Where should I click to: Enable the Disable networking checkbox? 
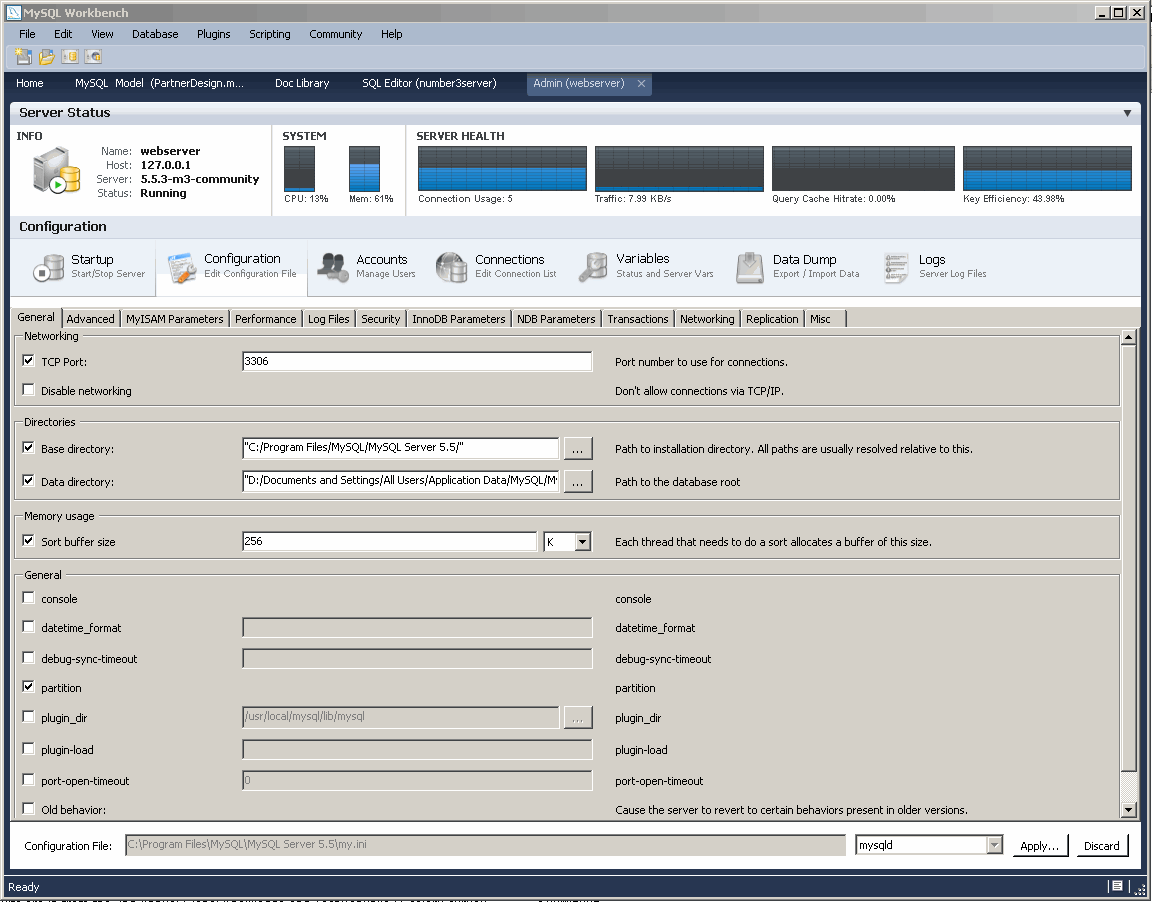coord(28,389)
